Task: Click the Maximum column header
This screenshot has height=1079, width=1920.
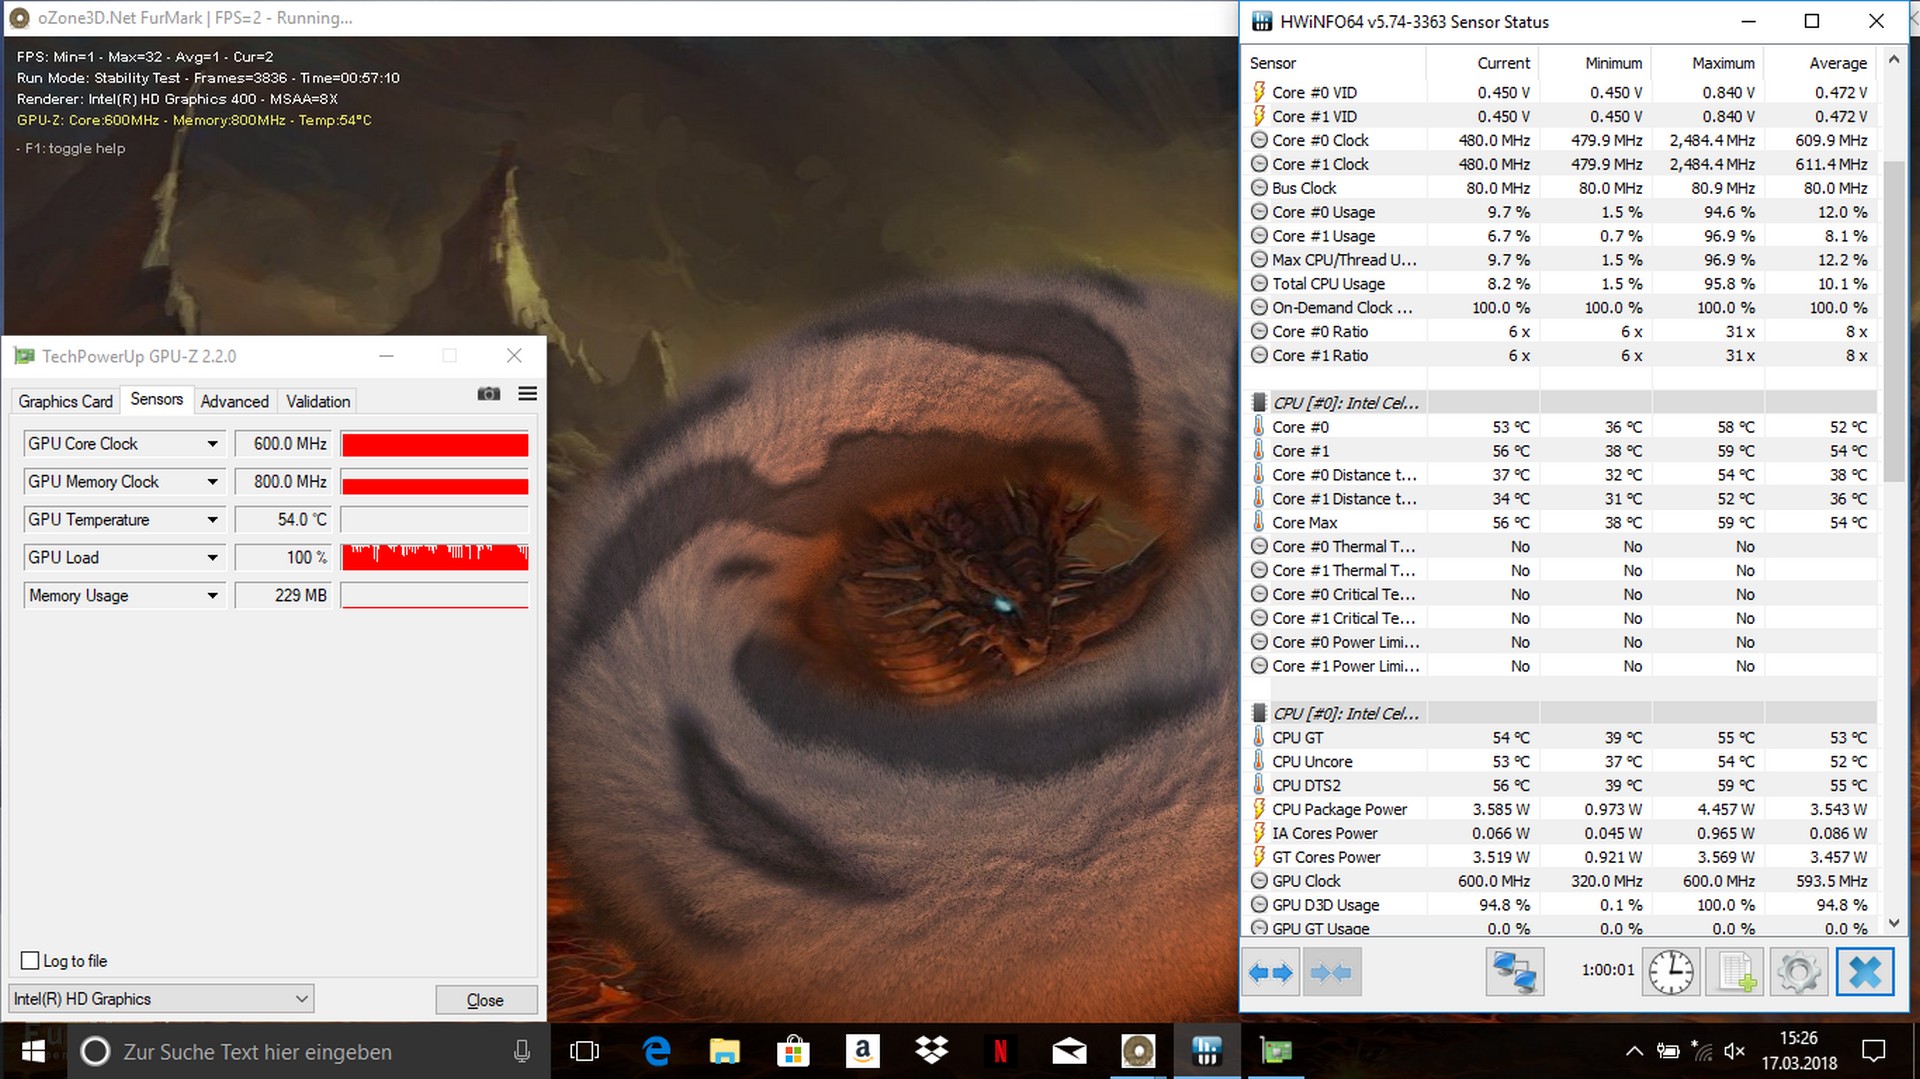Action: 1707,63
